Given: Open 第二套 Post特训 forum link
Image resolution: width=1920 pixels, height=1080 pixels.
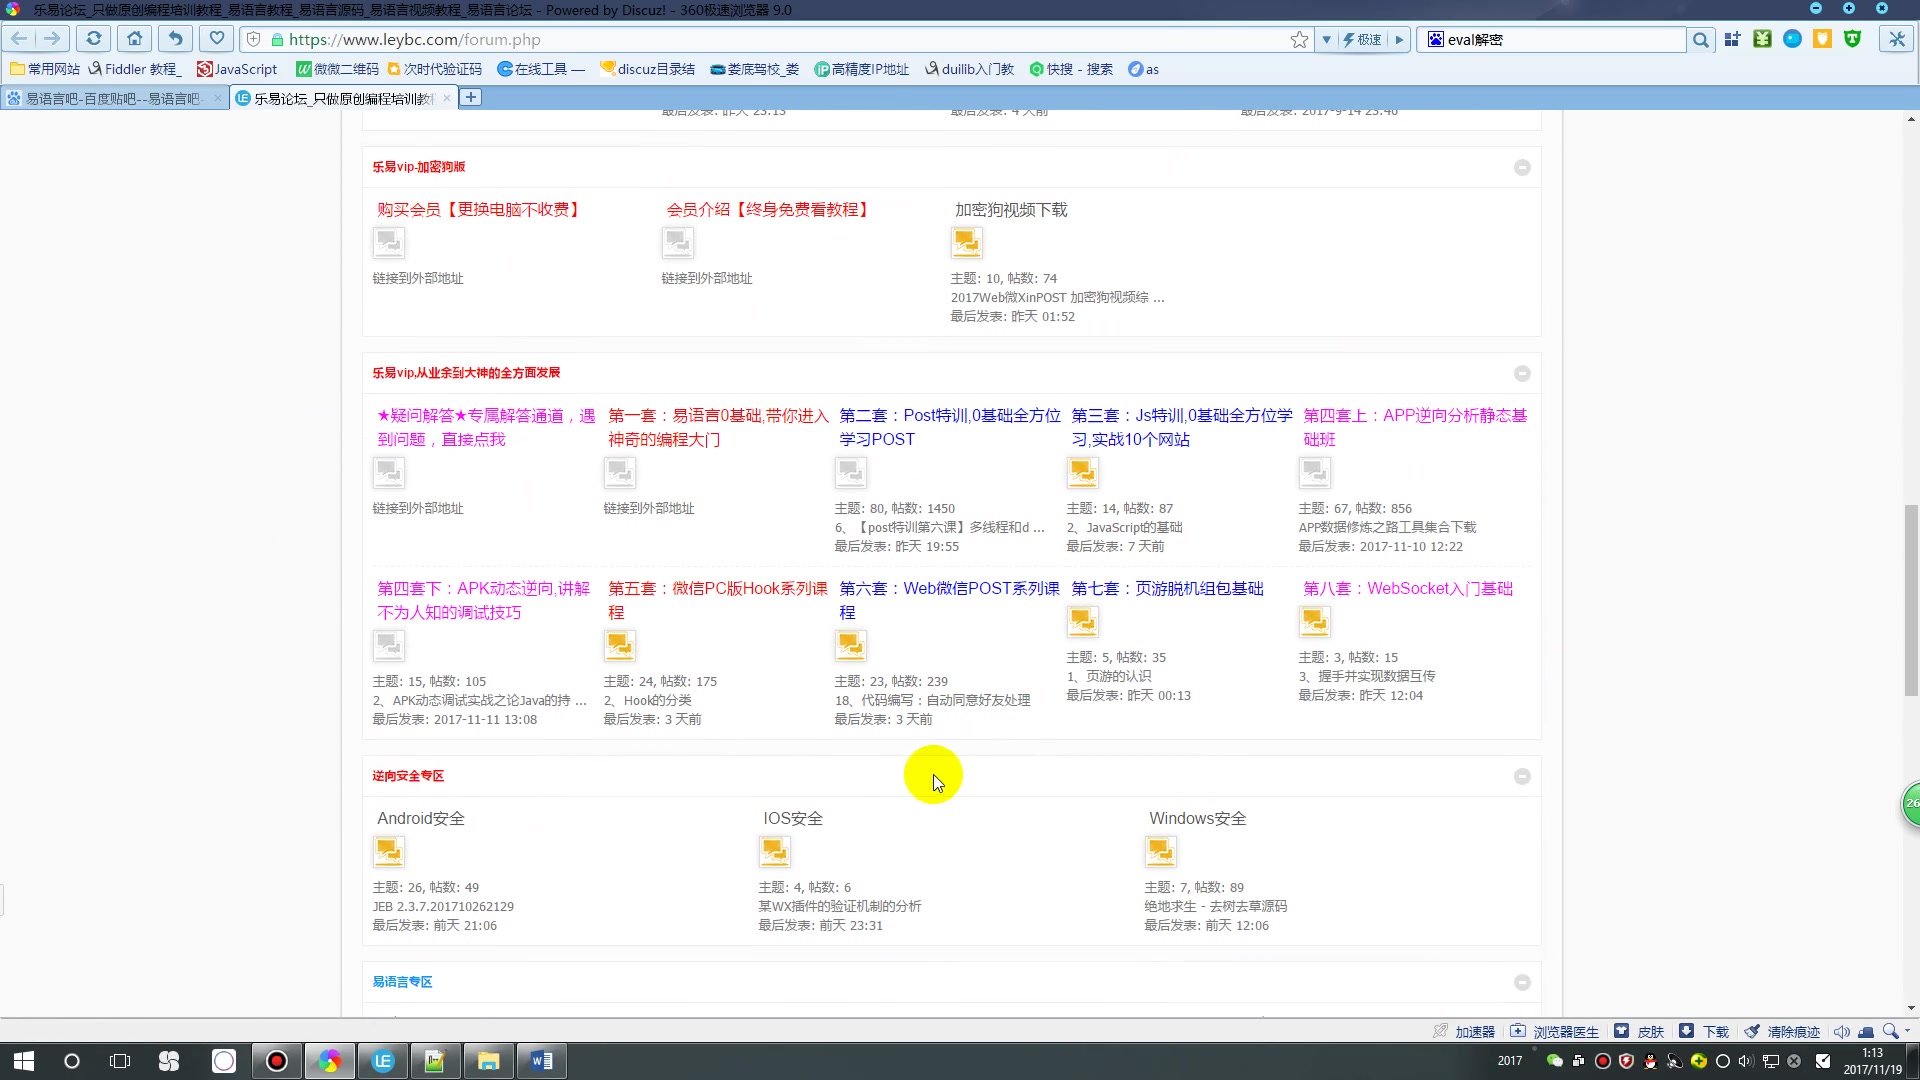Looking at the screenshot, I should coord(950,427).
